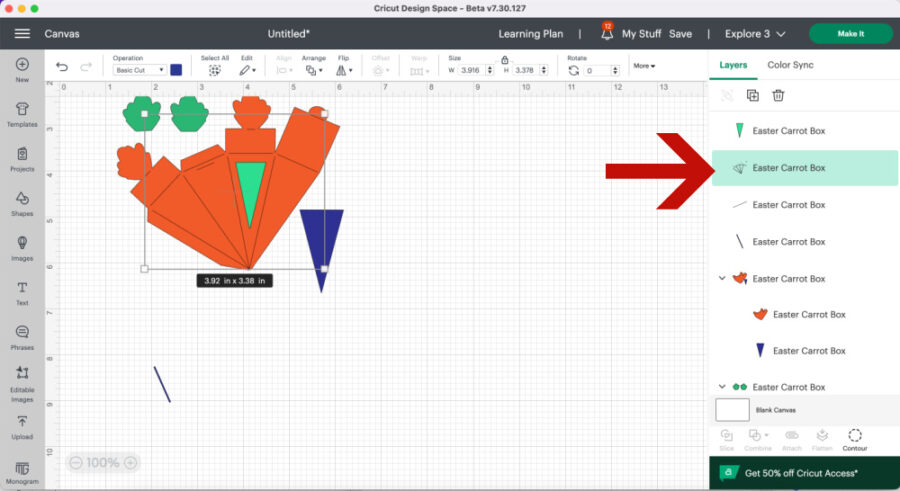The image size is (900, 491).
Task: Expand the More toolbar options
Action: 644,66
